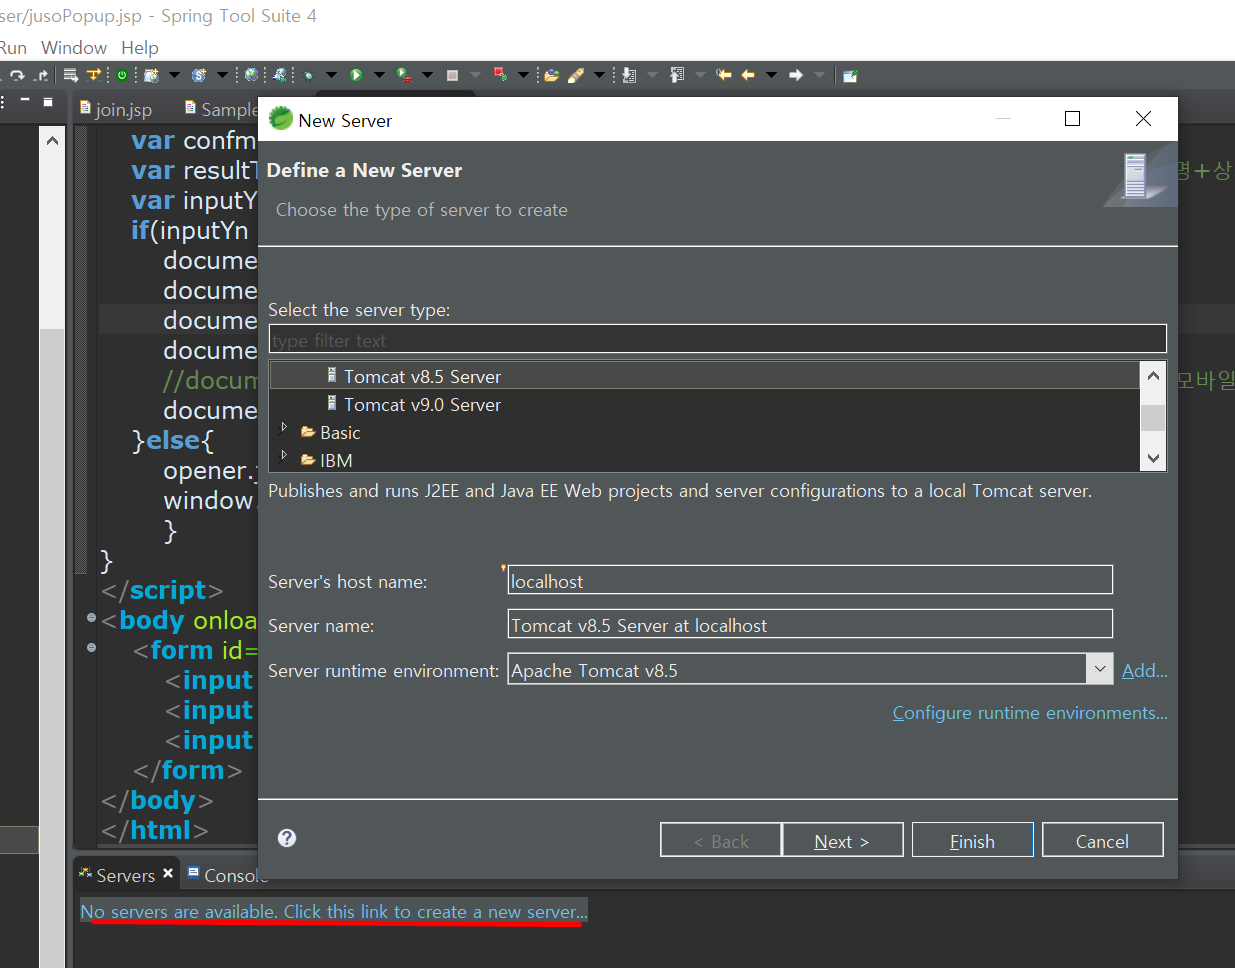Viewport: 1235px width, 968px height.
Task: Click the grey Stop square icon
Action: click(x=452, y=75)
